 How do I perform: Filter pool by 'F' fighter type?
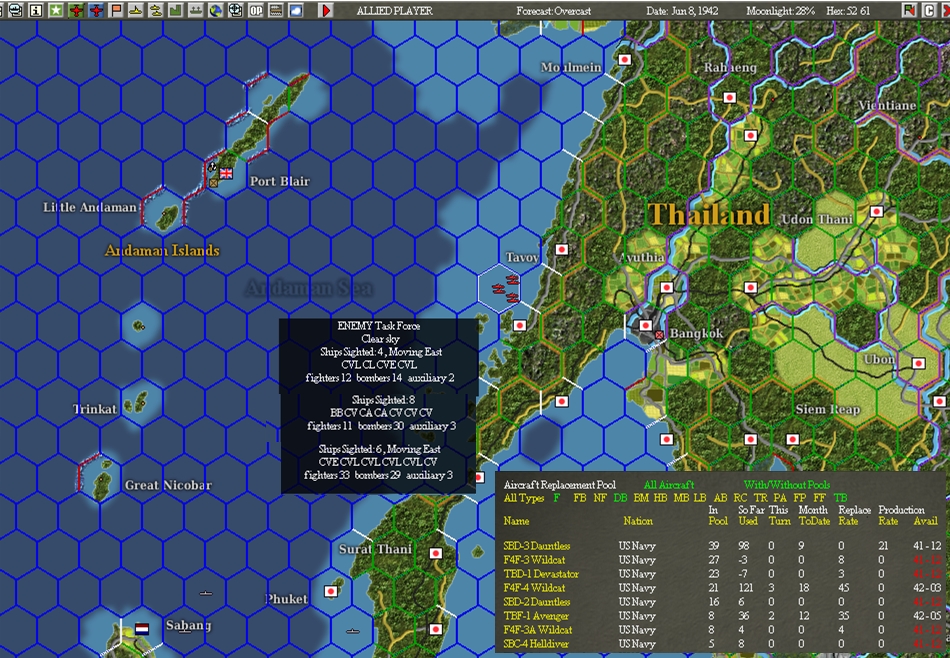[x=556, y=498]
